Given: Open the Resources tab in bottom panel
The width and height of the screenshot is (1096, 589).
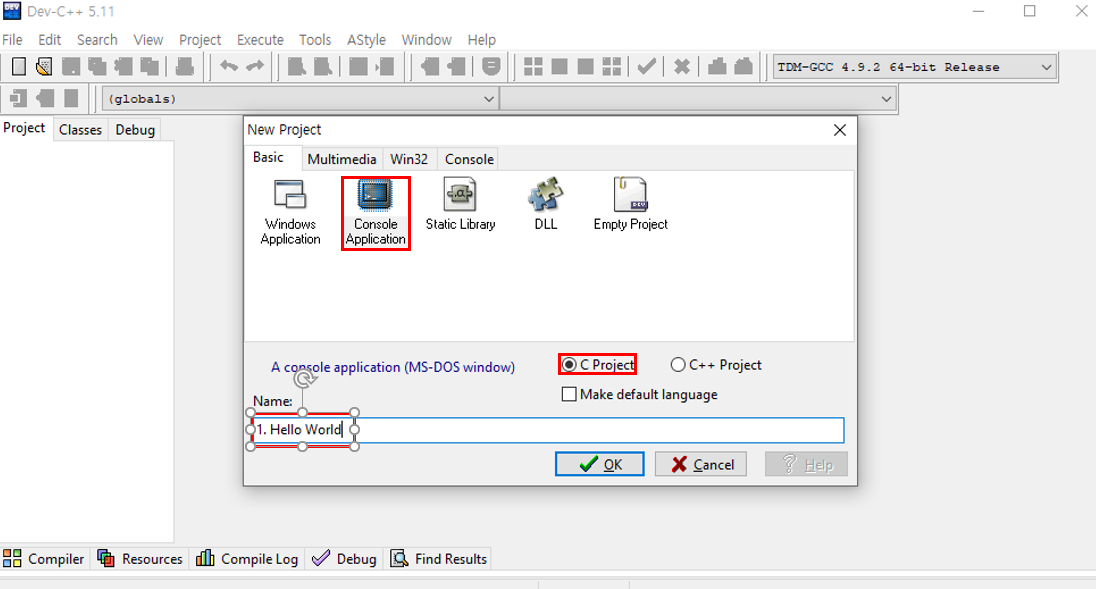Looking at the screenshot, I should [140, 559].
